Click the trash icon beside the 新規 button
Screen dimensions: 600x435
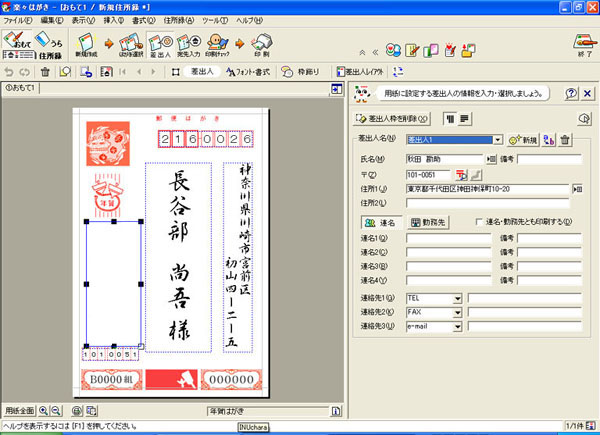coord(566,140)
